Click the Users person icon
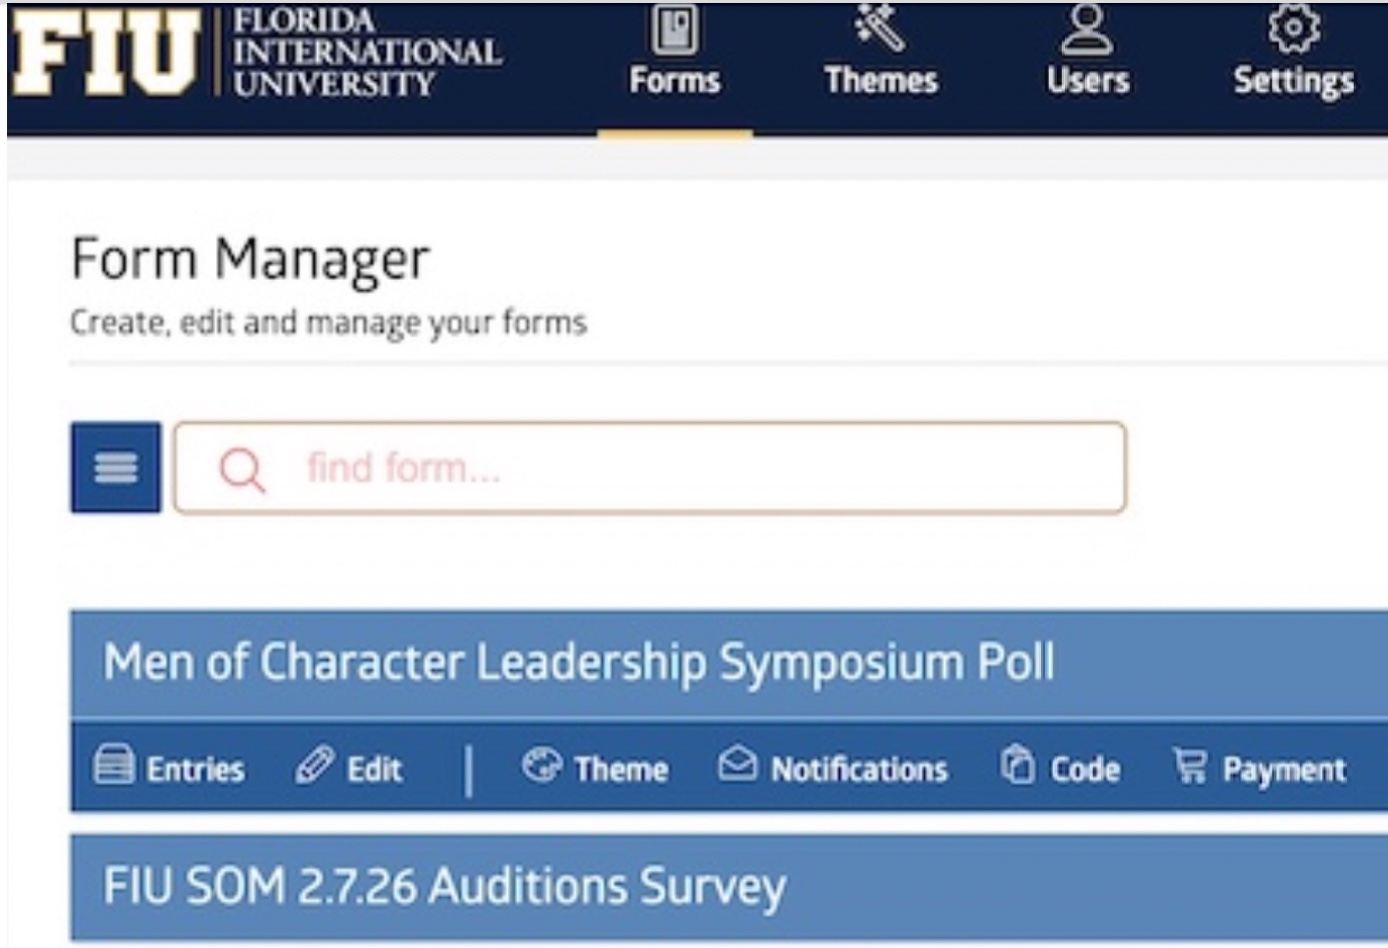This screenshot has height=948, width=1388. pyautogui.click(x=1087, y=27)
